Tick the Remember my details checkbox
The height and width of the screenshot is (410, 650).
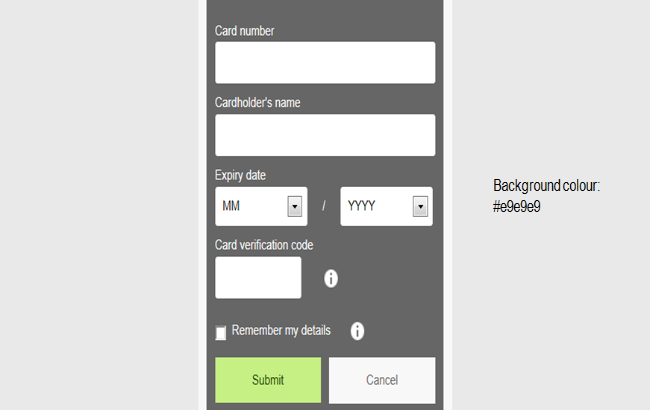pyautogui.click(x=221, y=333)
